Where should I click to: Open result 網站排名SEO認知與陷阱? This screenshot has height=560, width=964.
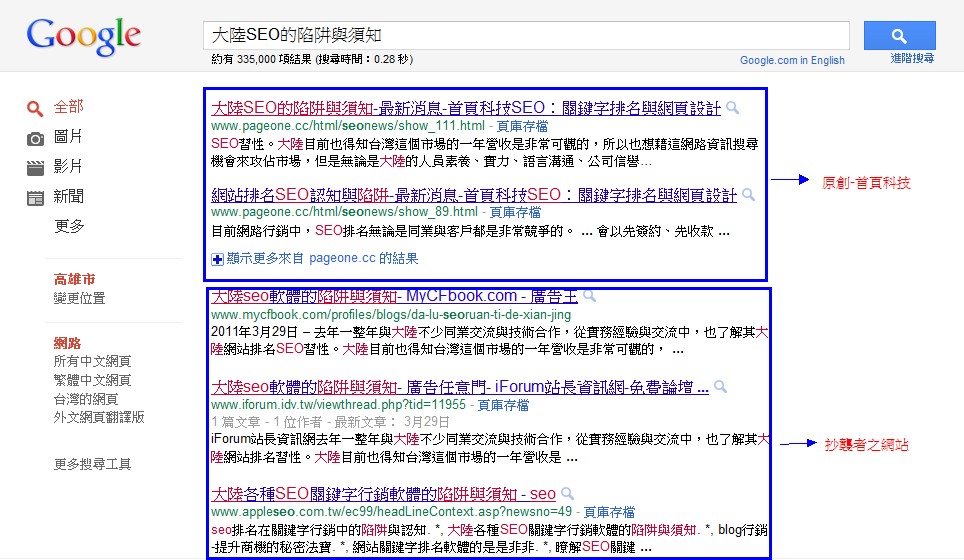[473, 195]
